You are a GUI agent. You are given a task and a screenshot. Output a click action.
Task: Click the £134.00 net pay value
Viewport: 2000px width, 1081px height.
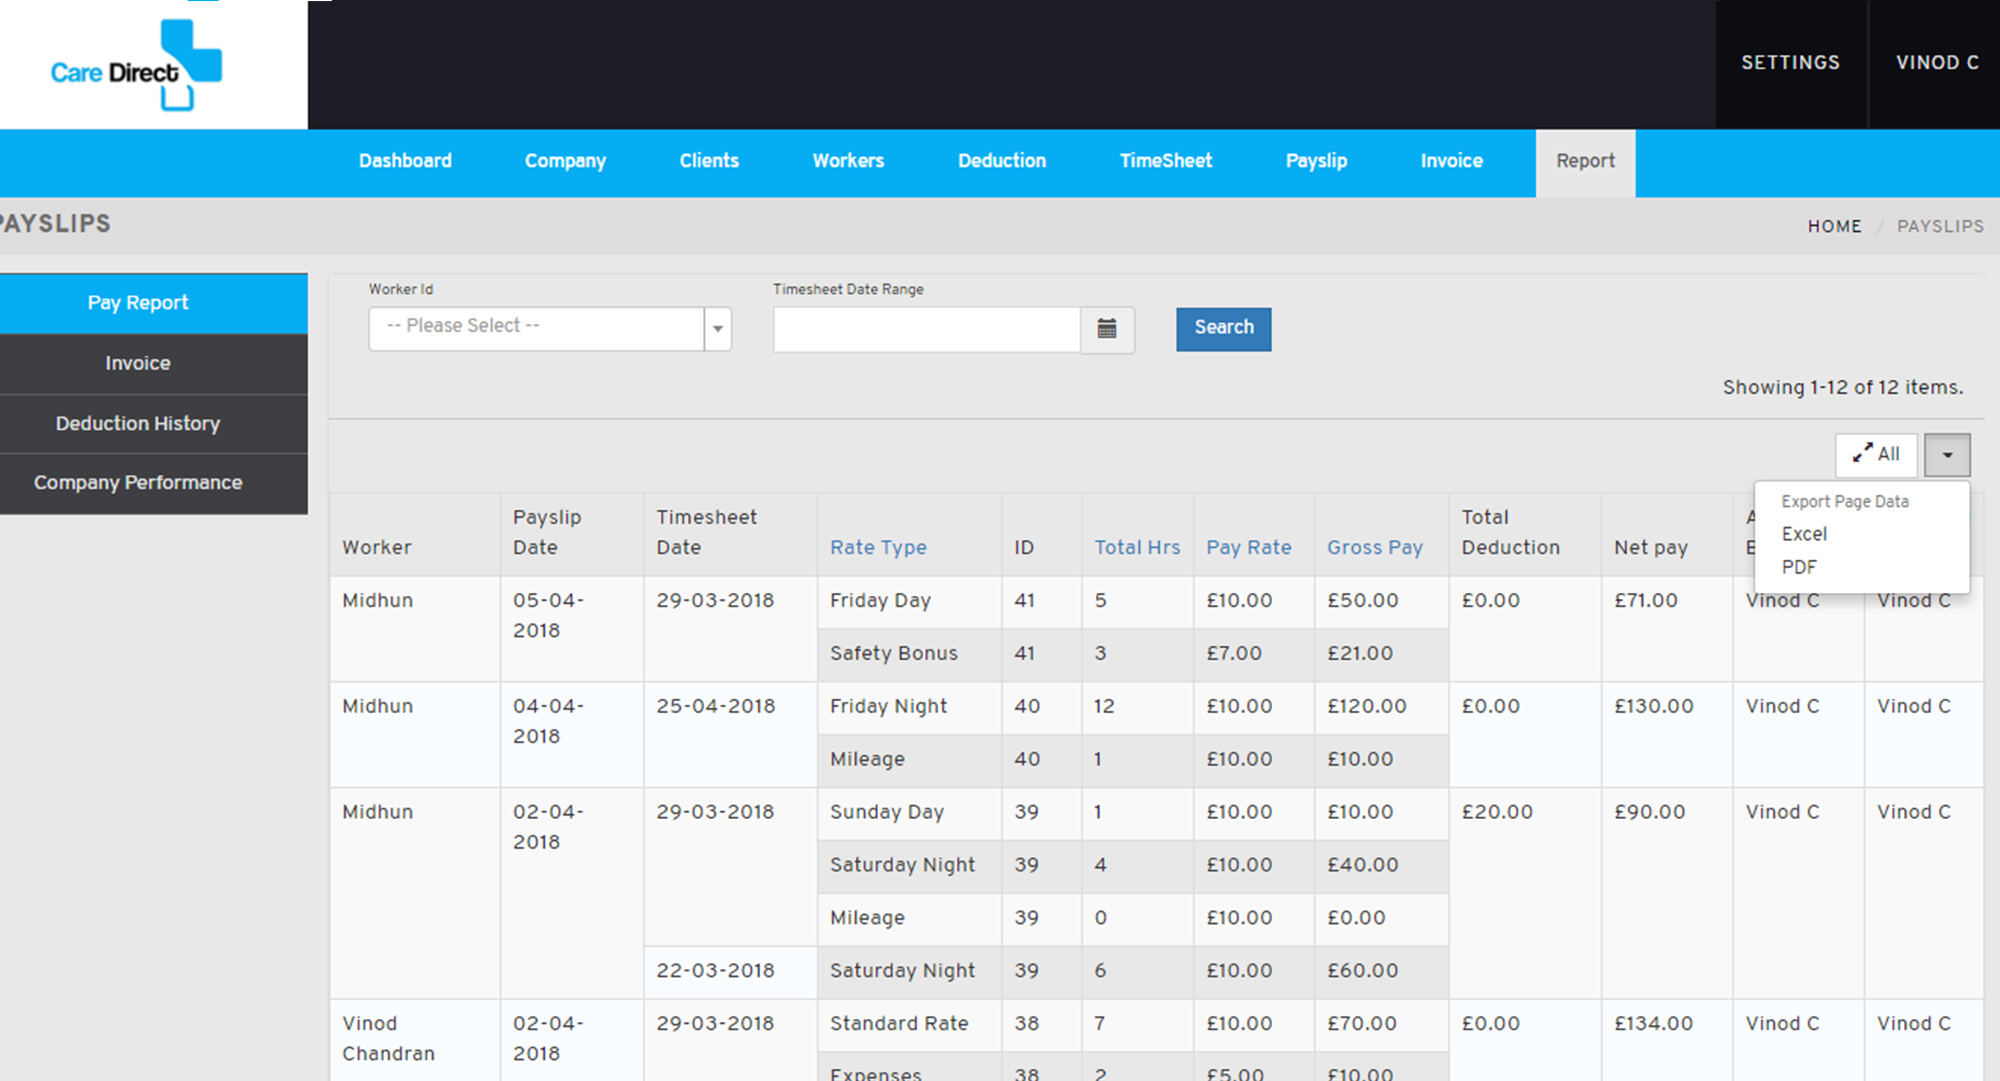pos(1653,1023)
